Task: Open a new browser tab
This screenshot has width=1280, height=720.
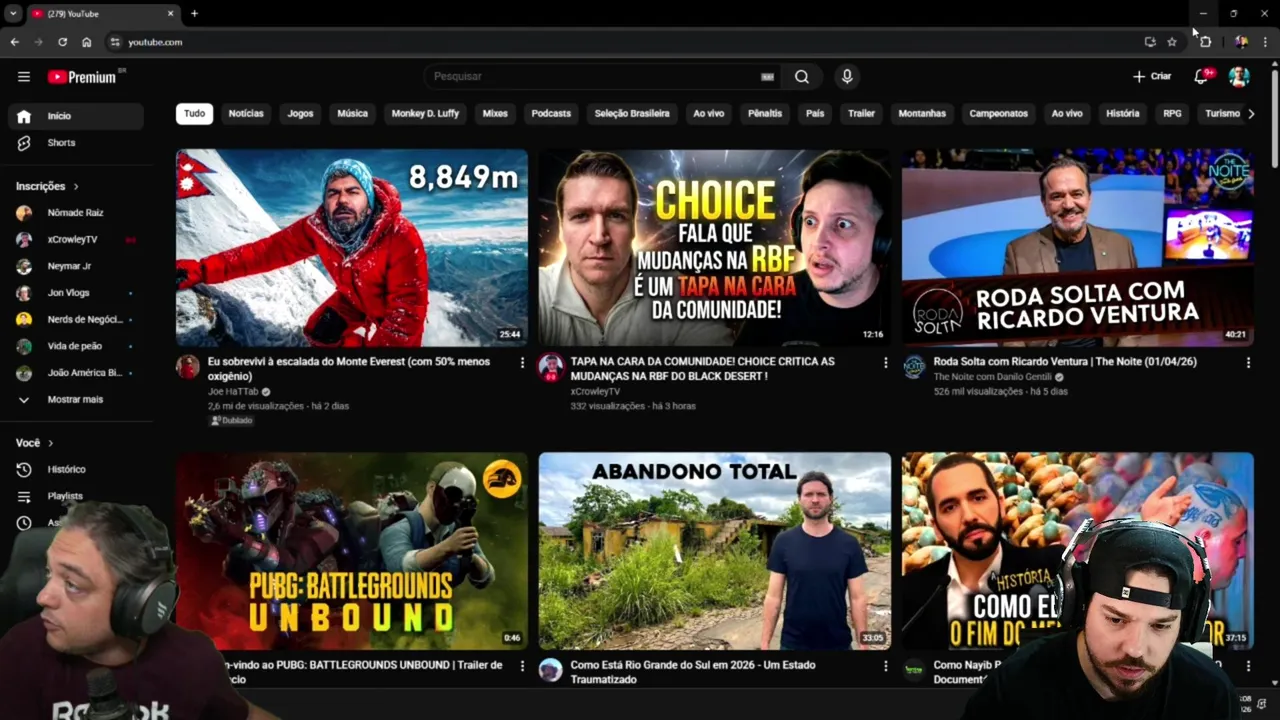Action: point(194,13)
